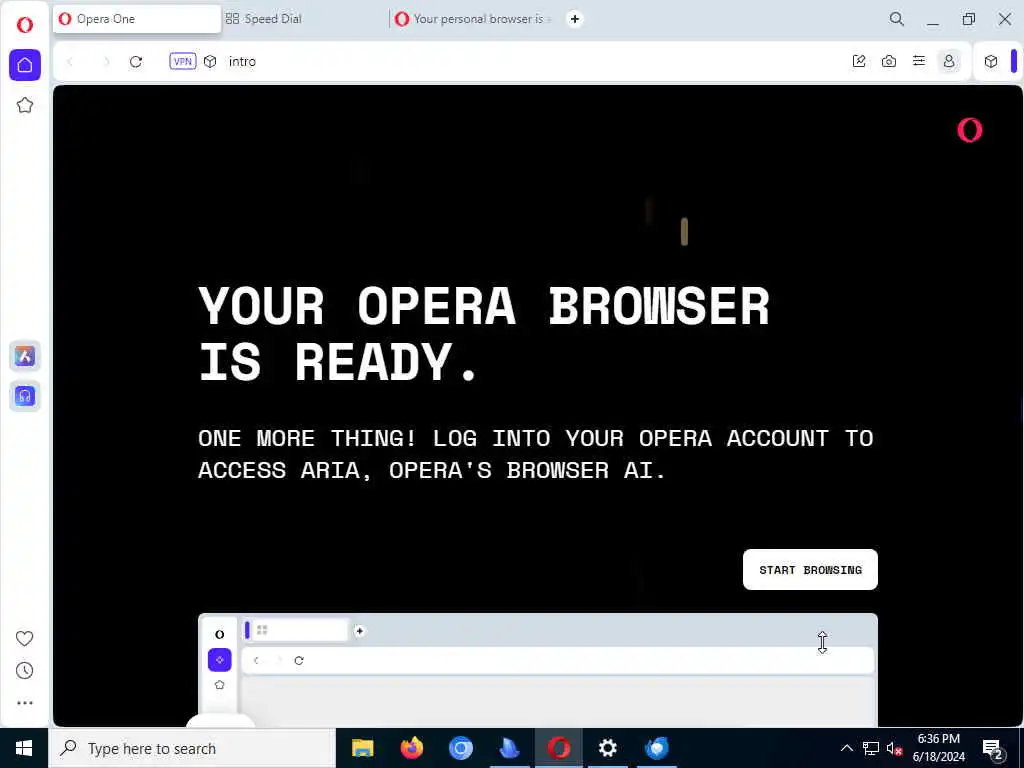1024x768 pixels.
Task: Open Extensions cube icon at right
Action: (x=991, y=61)
